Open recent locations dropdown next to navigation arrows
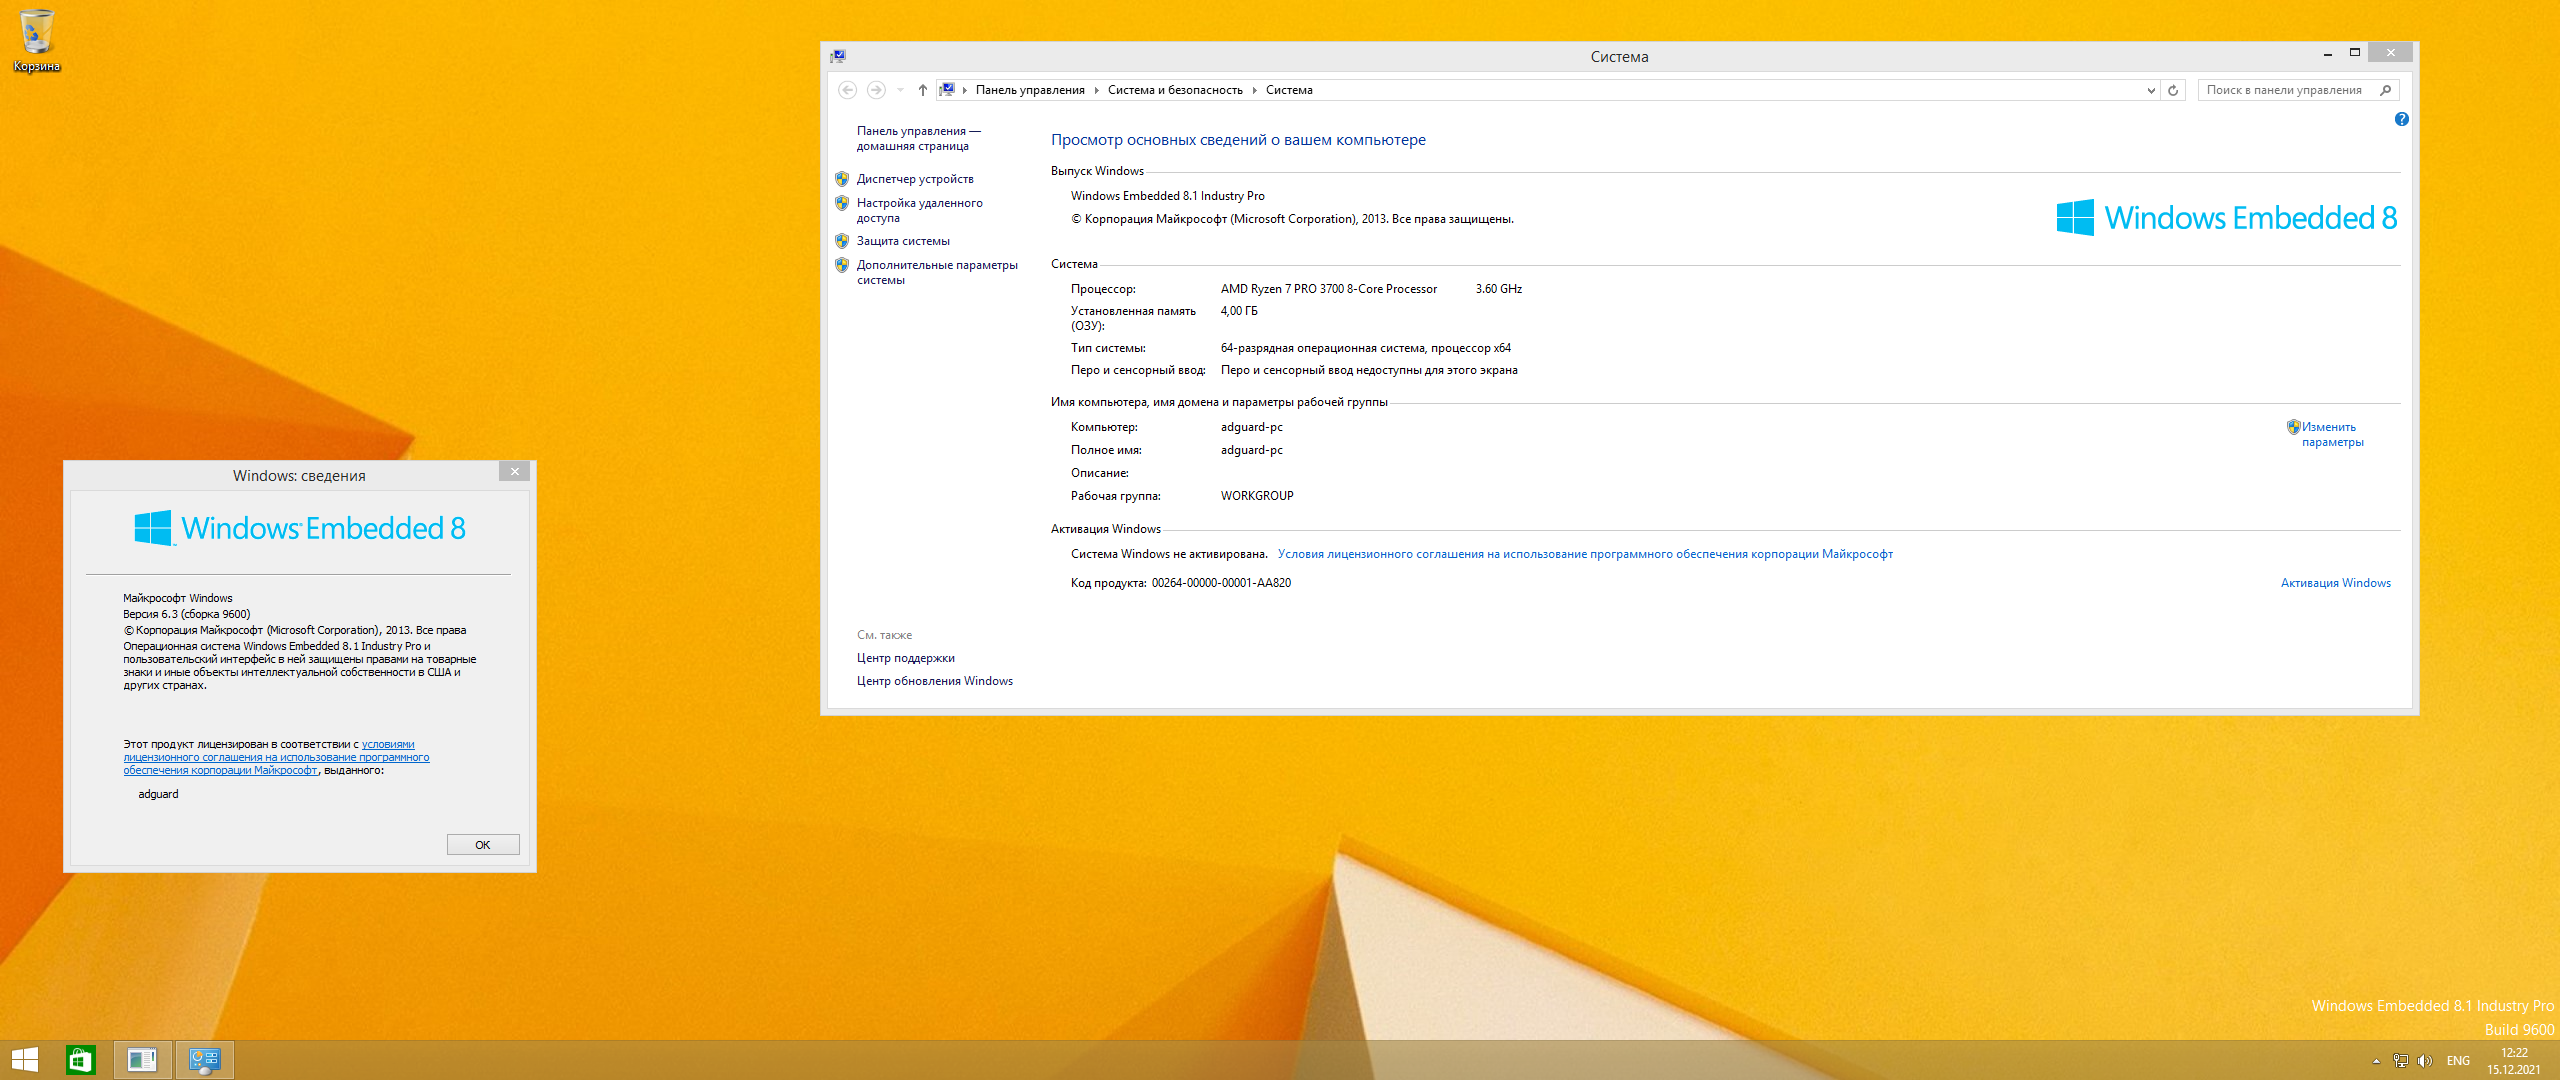The width and height of the screenshot is (2560, 1080). click(900, 90)
